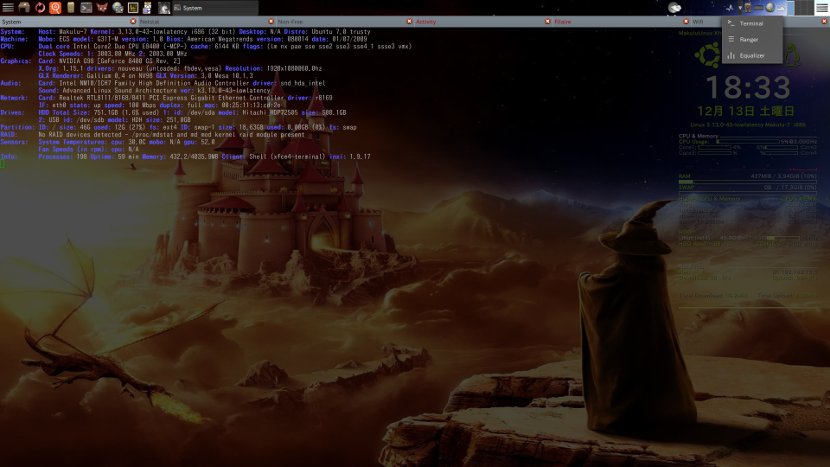Click the 'Sensors:' label in terminal output
The height and width of the screenshot is (467, 830).
pos(14,142)
